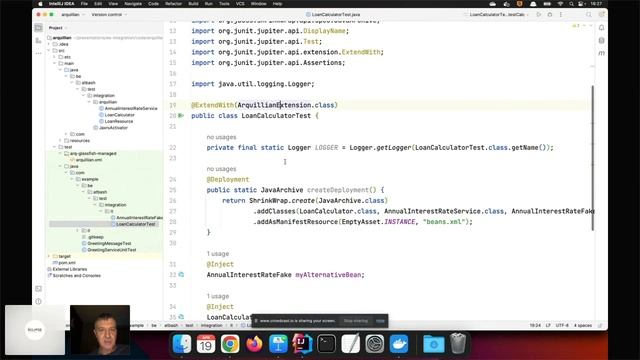
Task: Open IntelliJ IDEA in the Dock
Action: [x=302, y=344]
